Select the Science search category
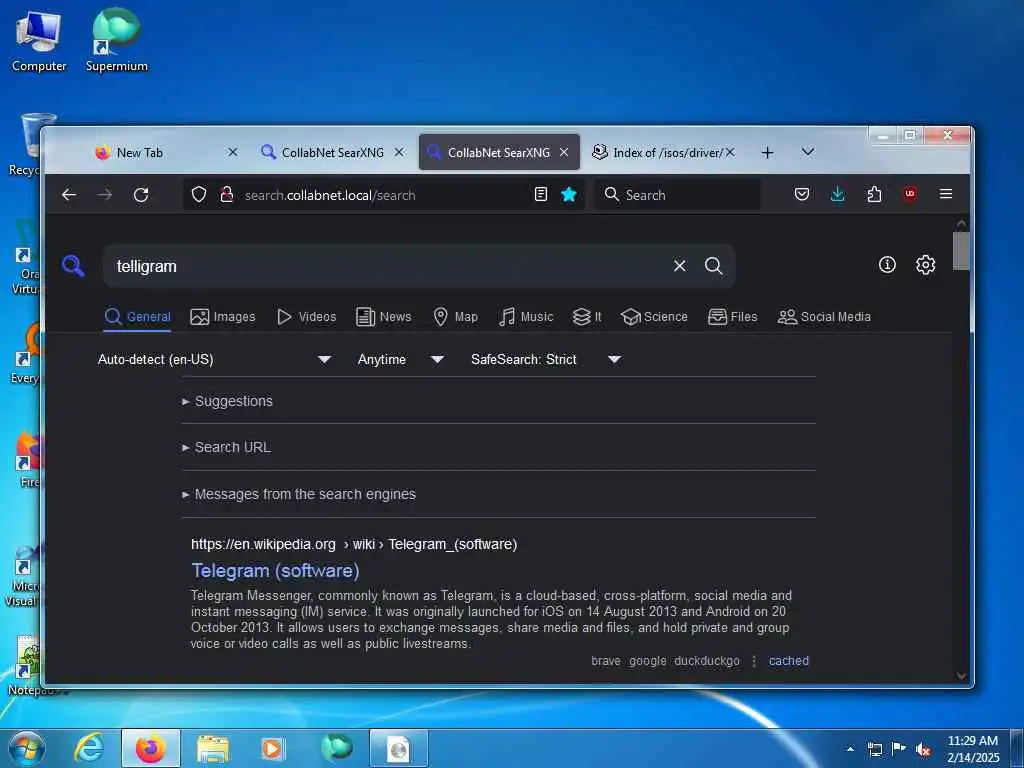 point(654,317)
